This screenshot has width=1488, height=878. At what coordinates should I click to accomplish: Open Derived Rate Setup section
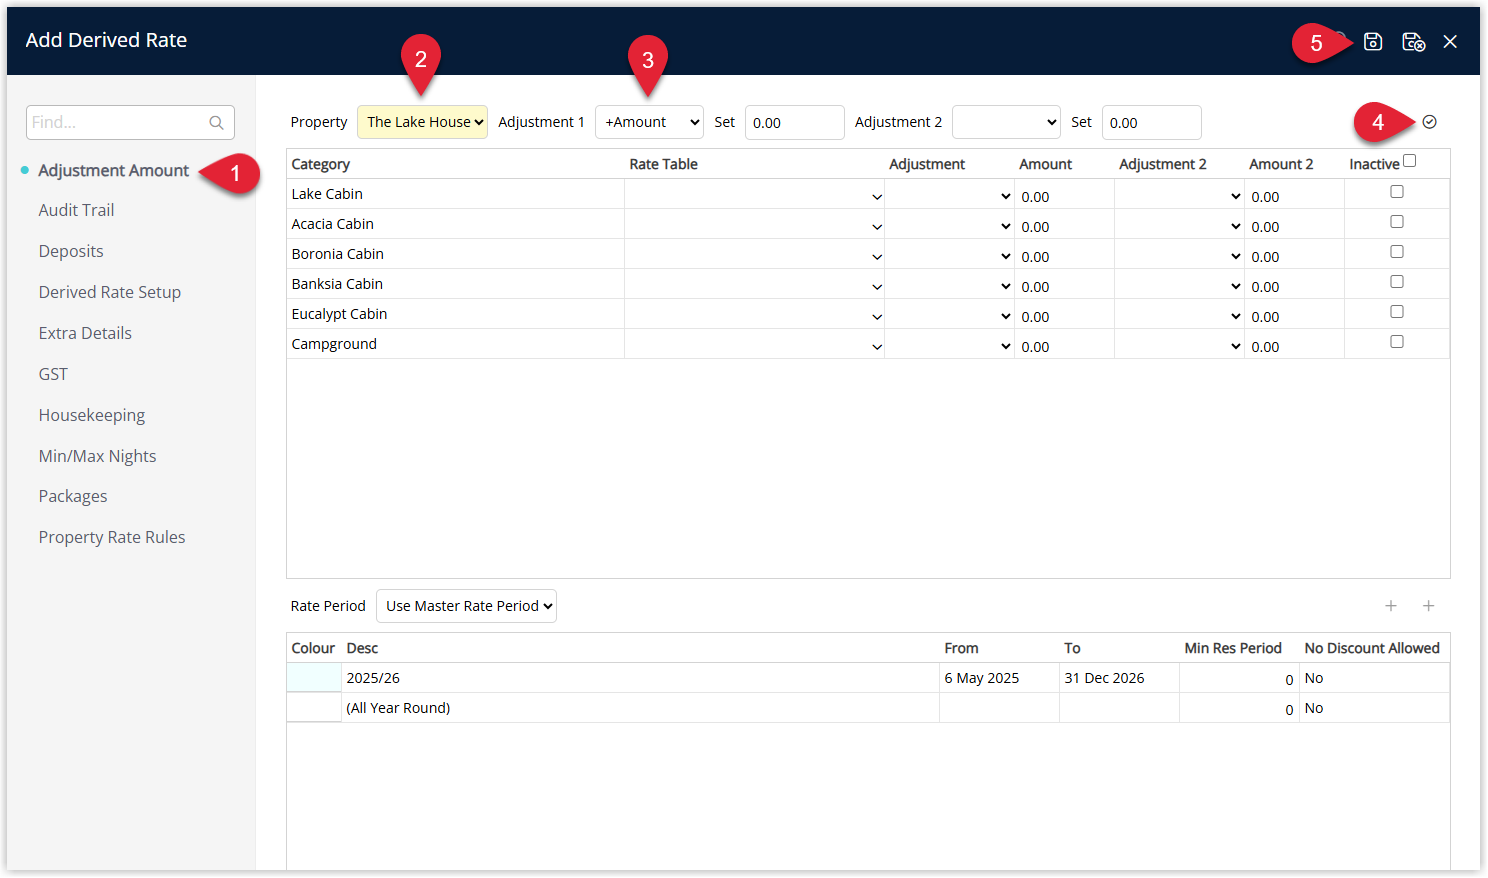[x=110, y=292]
